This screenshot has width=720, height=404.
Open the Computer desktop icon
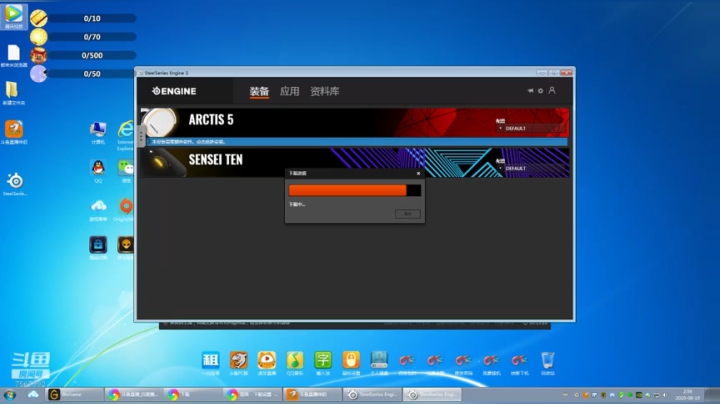[x=98, y=133]
